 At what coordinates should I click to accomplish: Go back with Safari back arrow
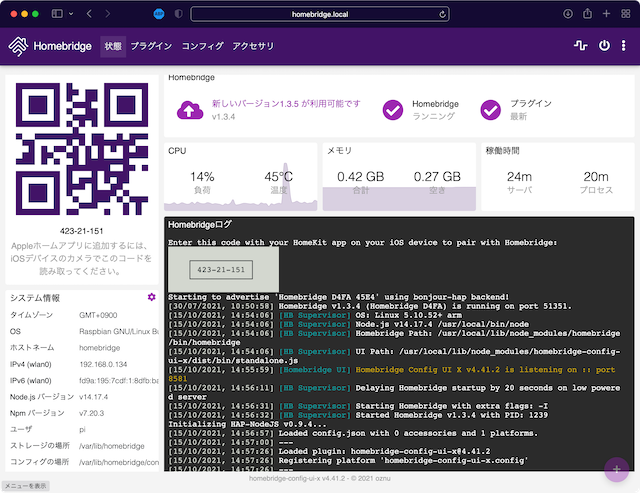(89, 14)
